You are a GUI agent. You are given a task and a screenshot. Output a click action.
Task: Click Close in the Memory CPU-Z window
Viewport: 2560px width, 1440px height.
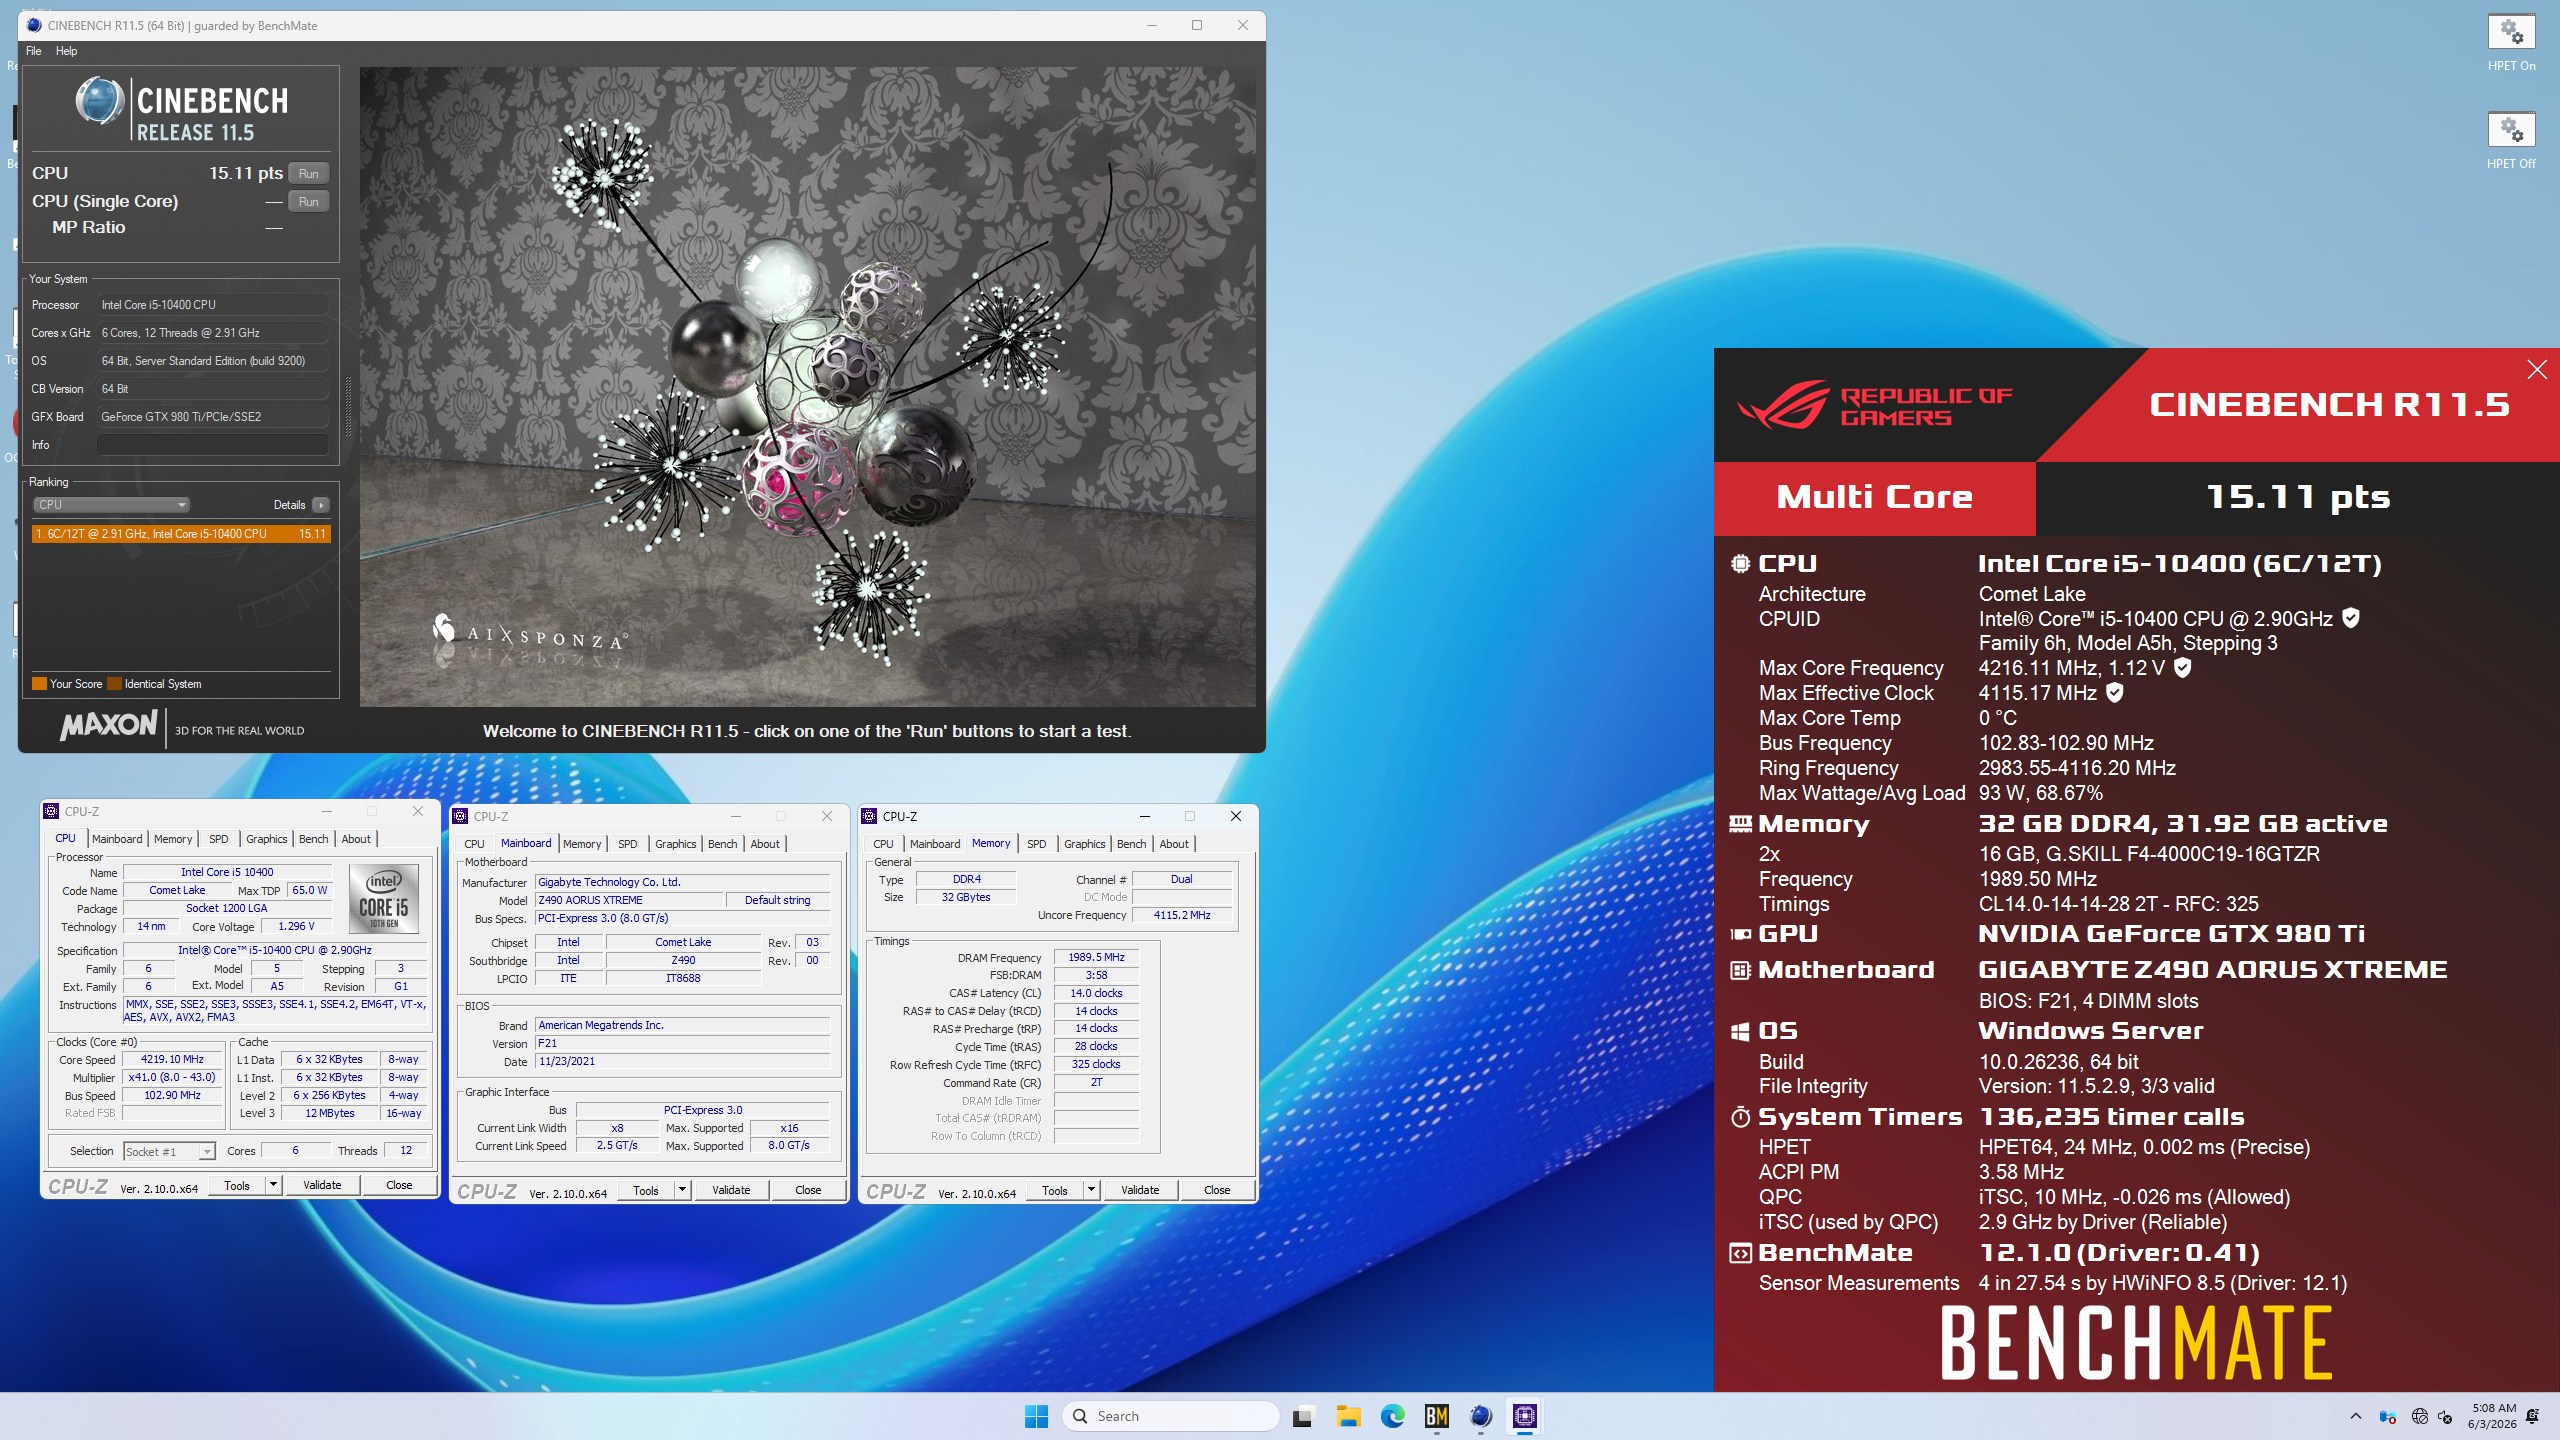[x=1217, y=1190]
